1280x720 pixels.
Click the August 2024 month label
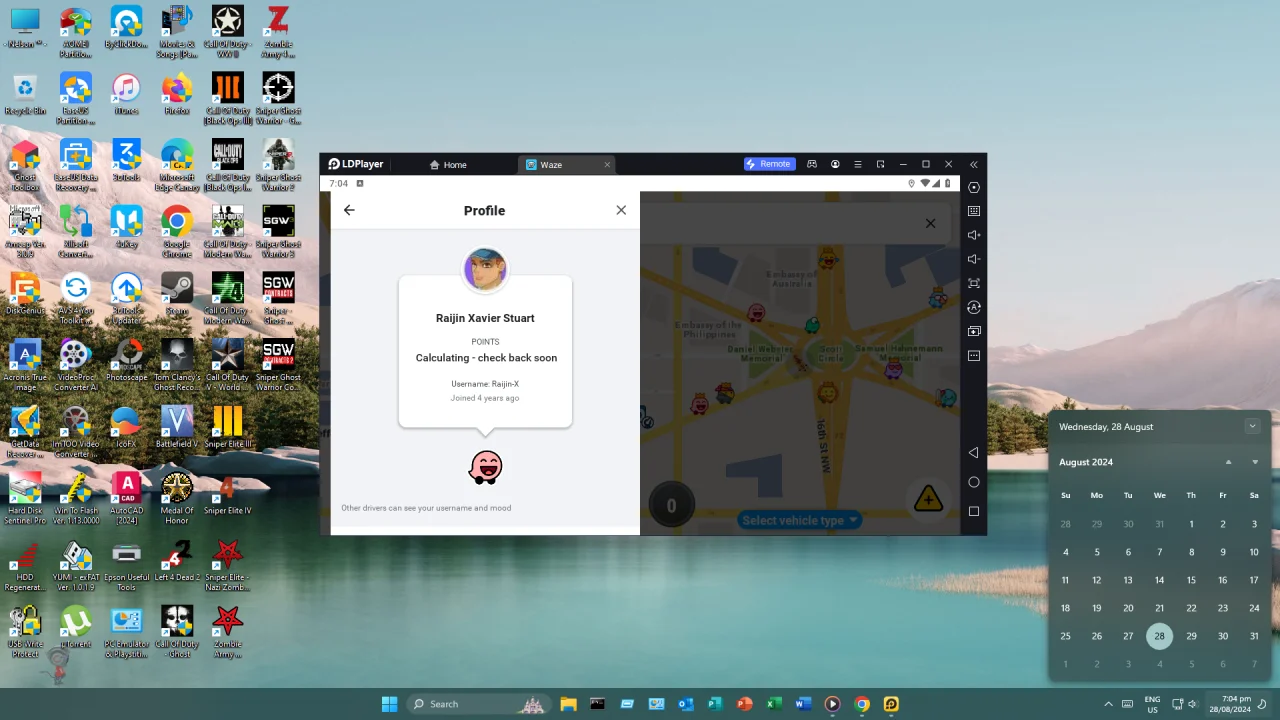[1086, 462]
